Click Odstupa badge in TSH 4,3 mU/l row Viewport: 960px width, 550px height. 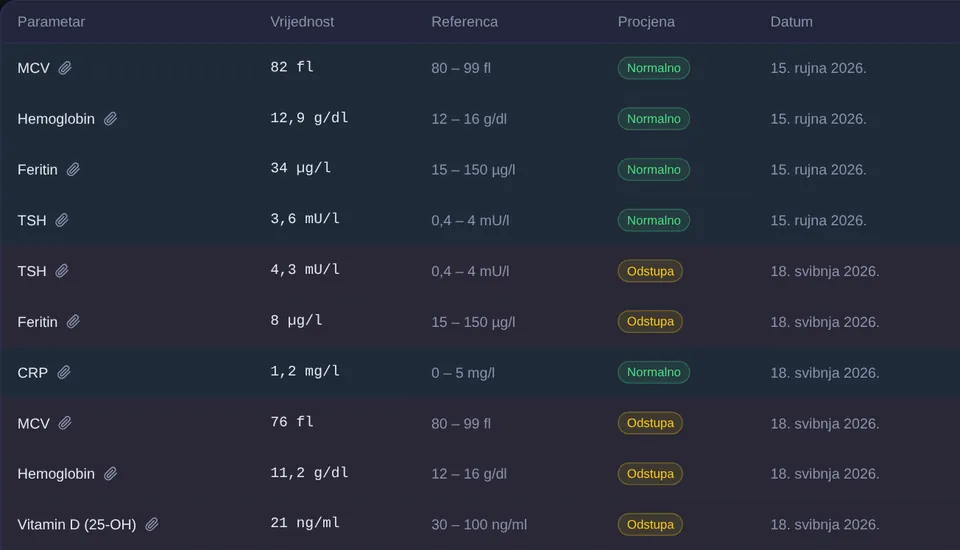click(x=650, y=271)
